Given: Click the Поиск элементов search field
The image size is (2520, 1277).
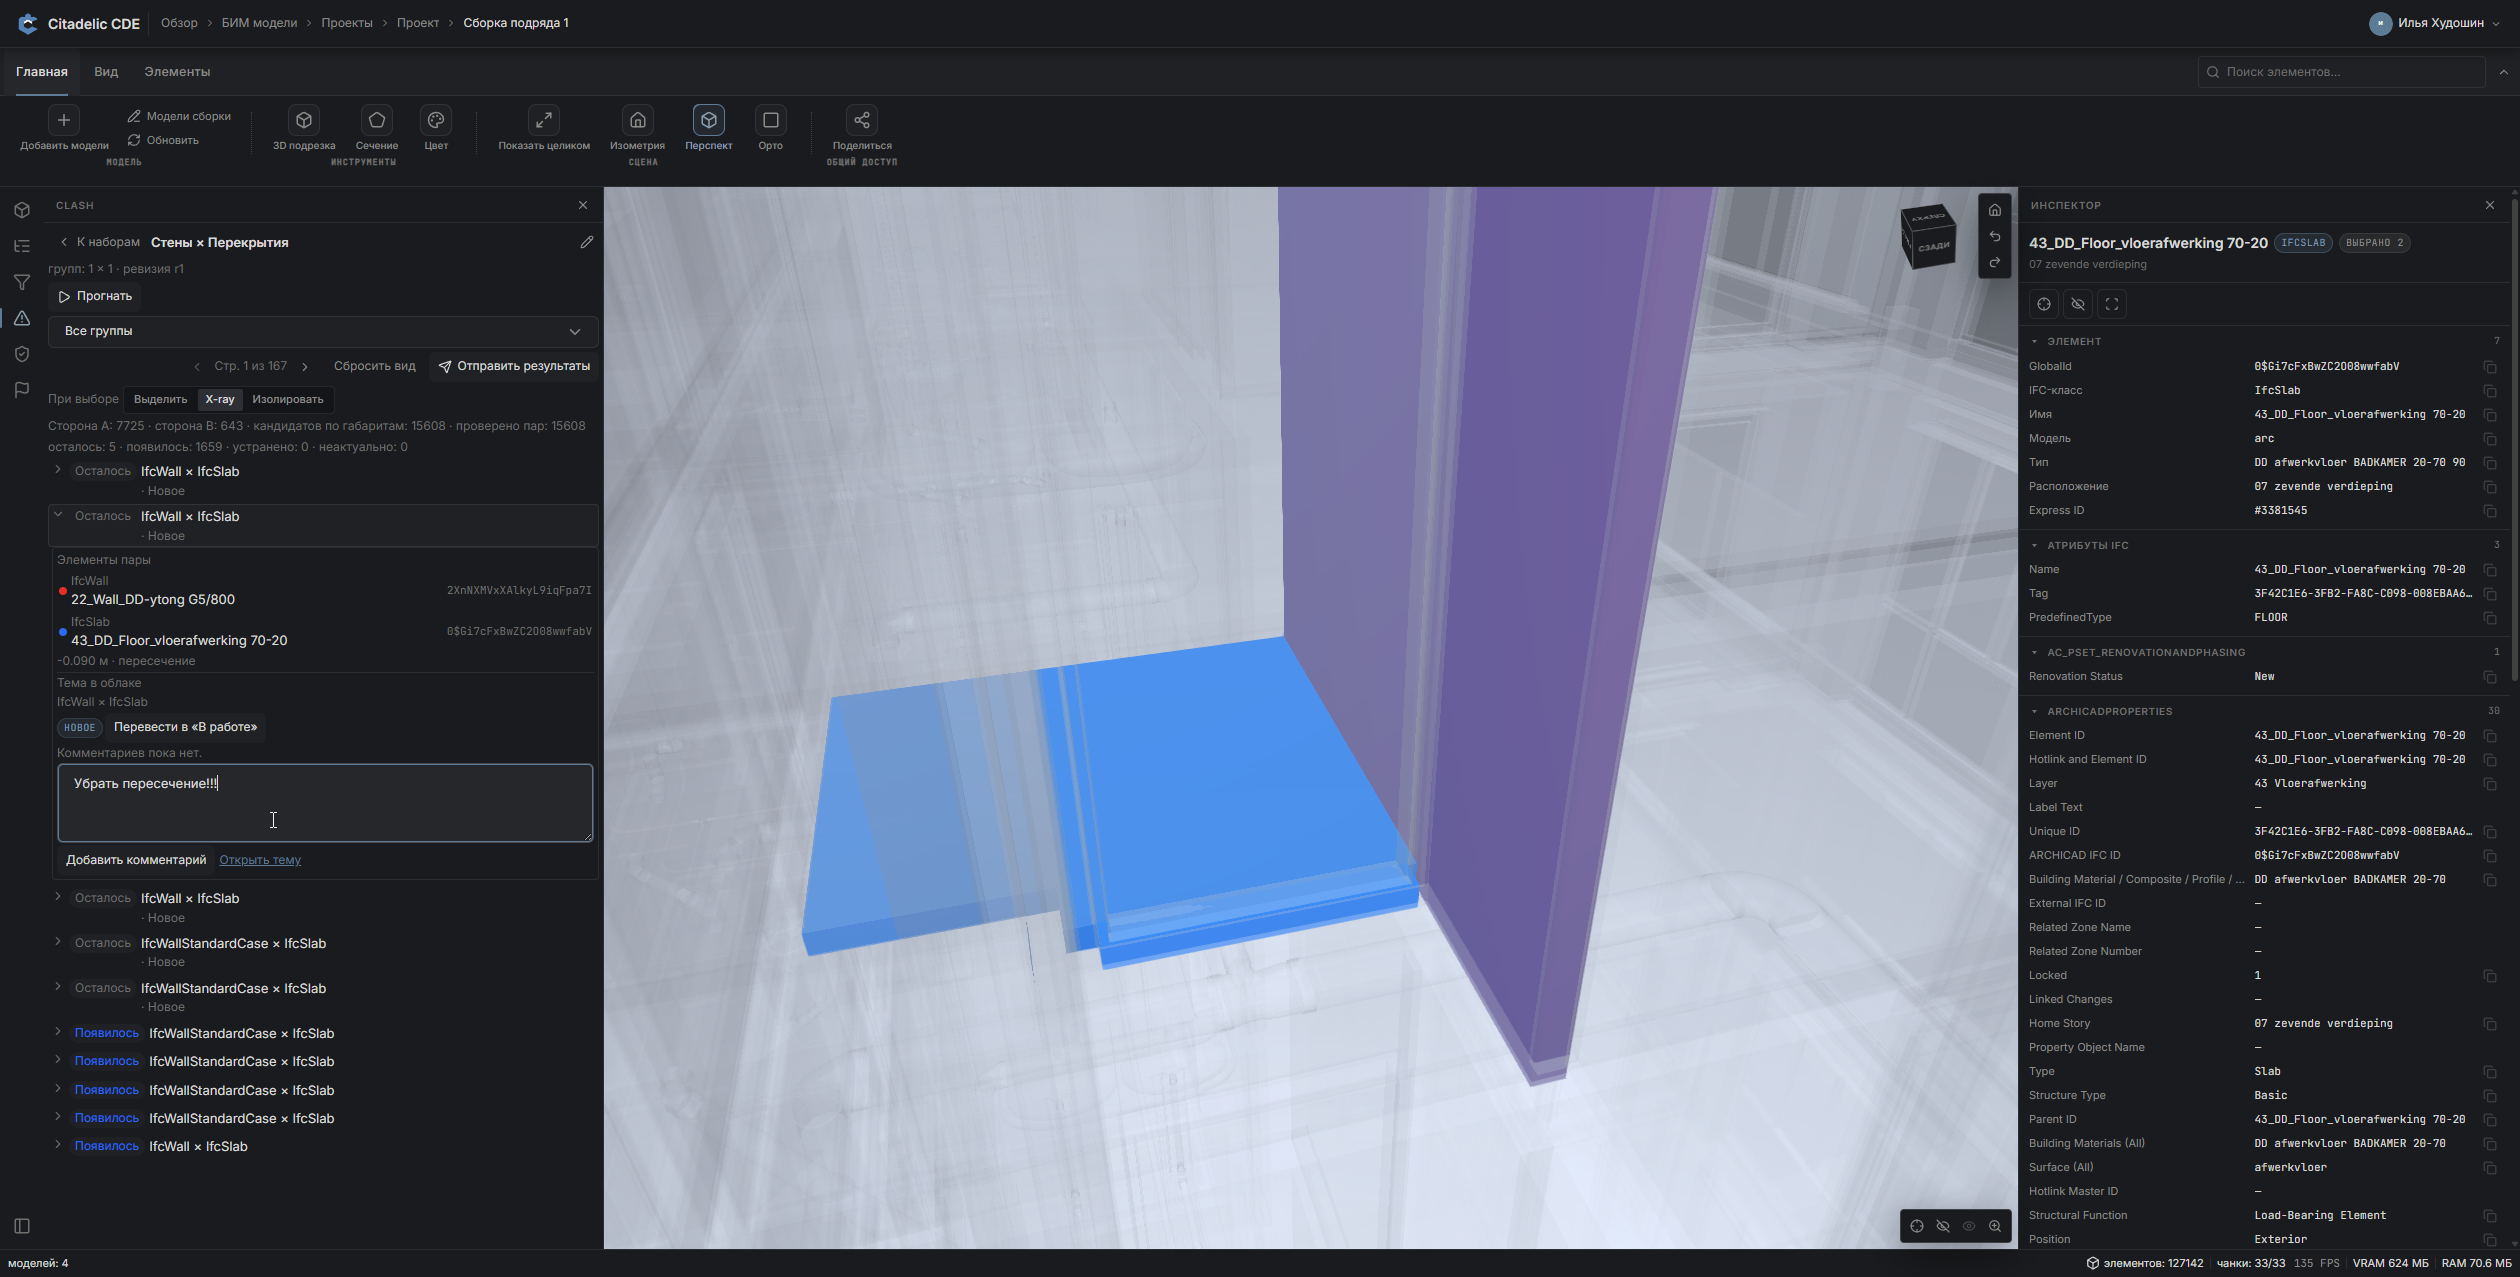Looking at the screenshot, I should tap(2341, 72).
